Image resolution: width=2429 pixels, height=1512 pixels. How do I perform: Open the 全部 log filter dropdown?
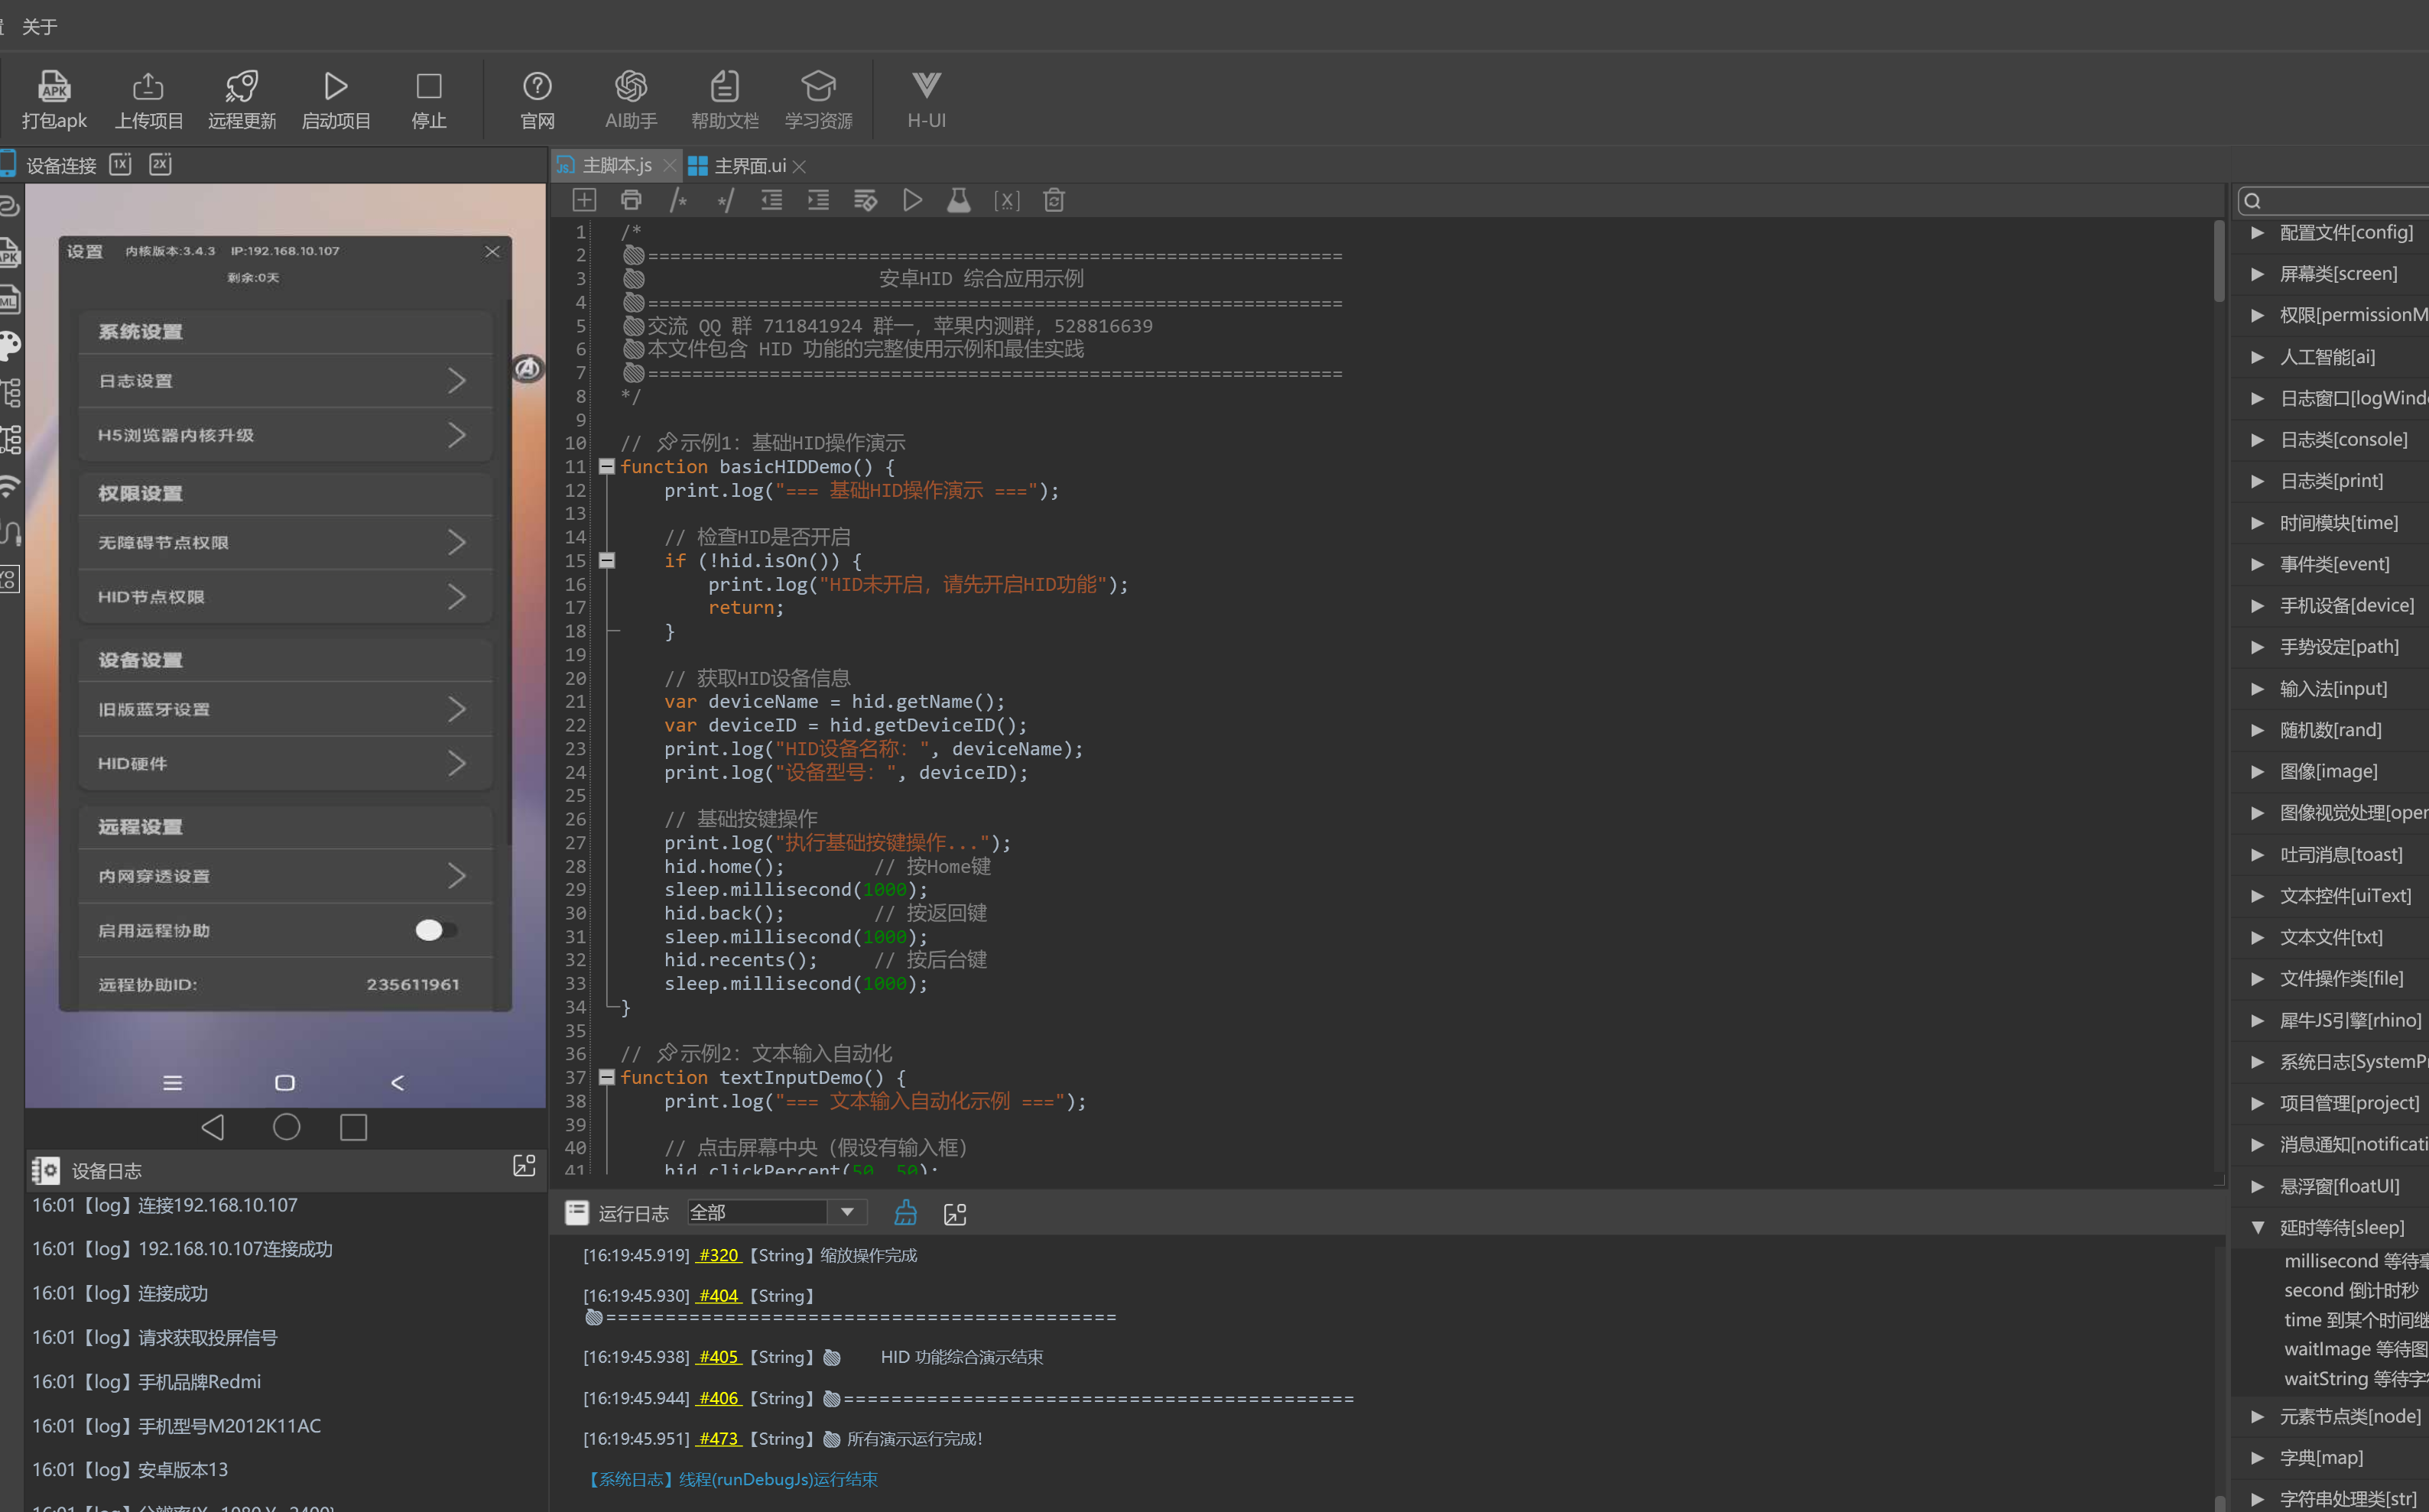[x=846, y=1212]
